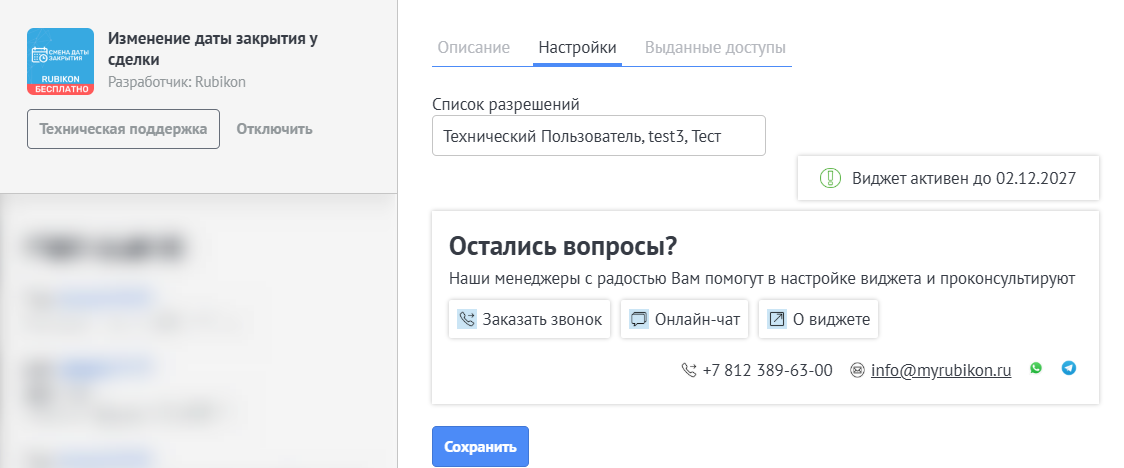Viewport: 1124px width, 468px height.
Task: Open the Список разрешений user dropdown
Action: click(599, 135)
